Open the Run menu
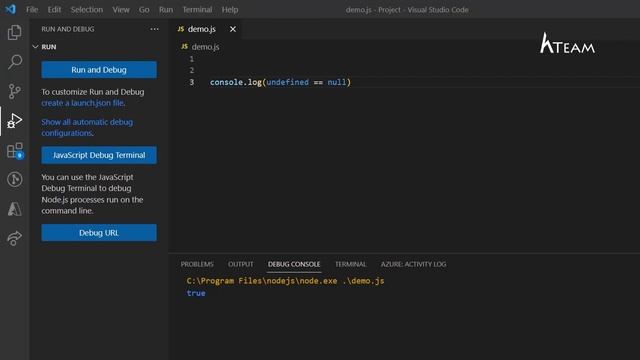 point(166,9)
